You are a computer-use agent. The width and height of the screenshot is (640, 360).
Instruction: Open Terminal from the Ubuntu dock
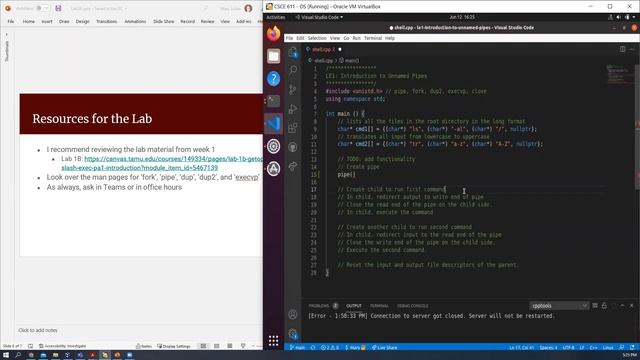click(273, 101)
